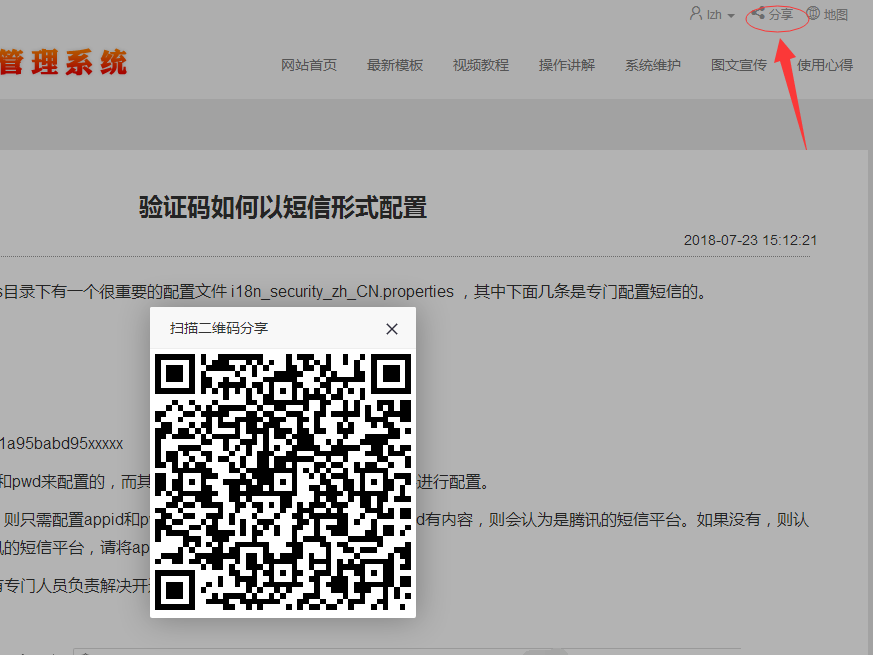Open the 图文宣传 navigation item
This screenshot has height=655, width=873.
[x=739, y=65]
